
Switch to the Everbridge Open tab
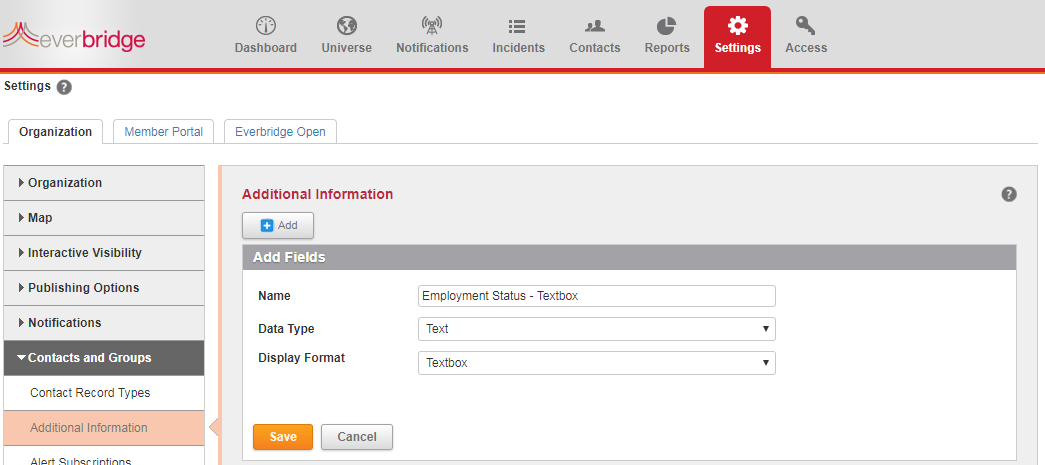coord(280,132)
